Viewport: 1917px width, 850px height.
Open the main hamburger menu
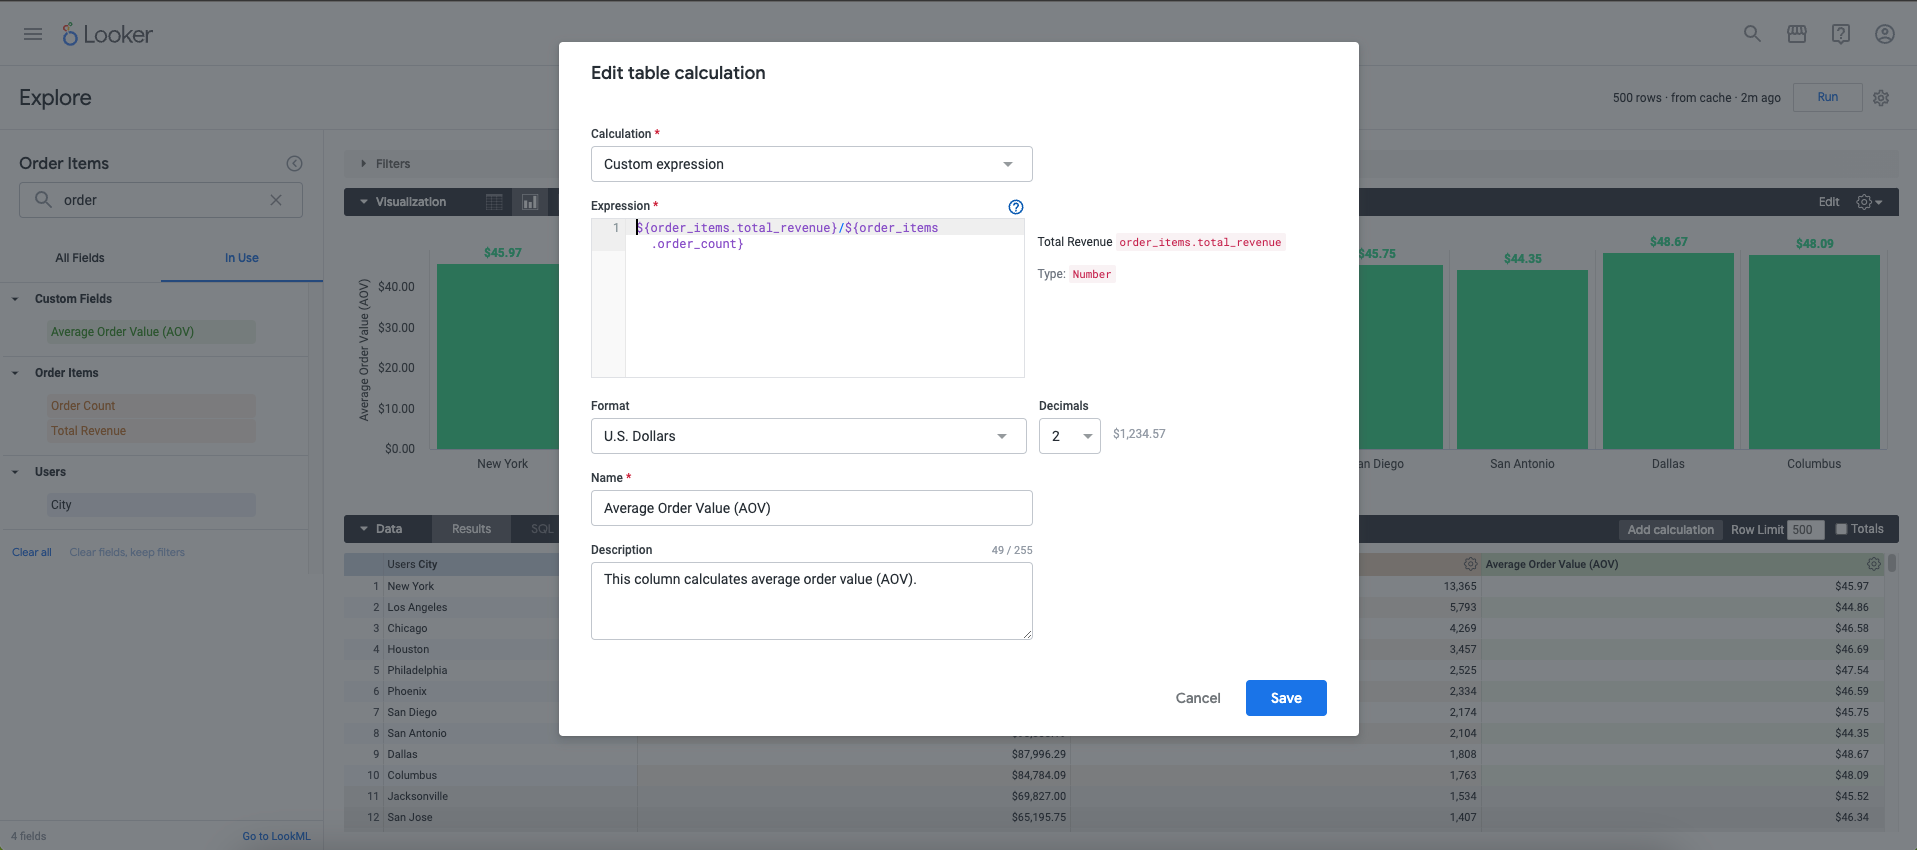[x=33, y=34]
